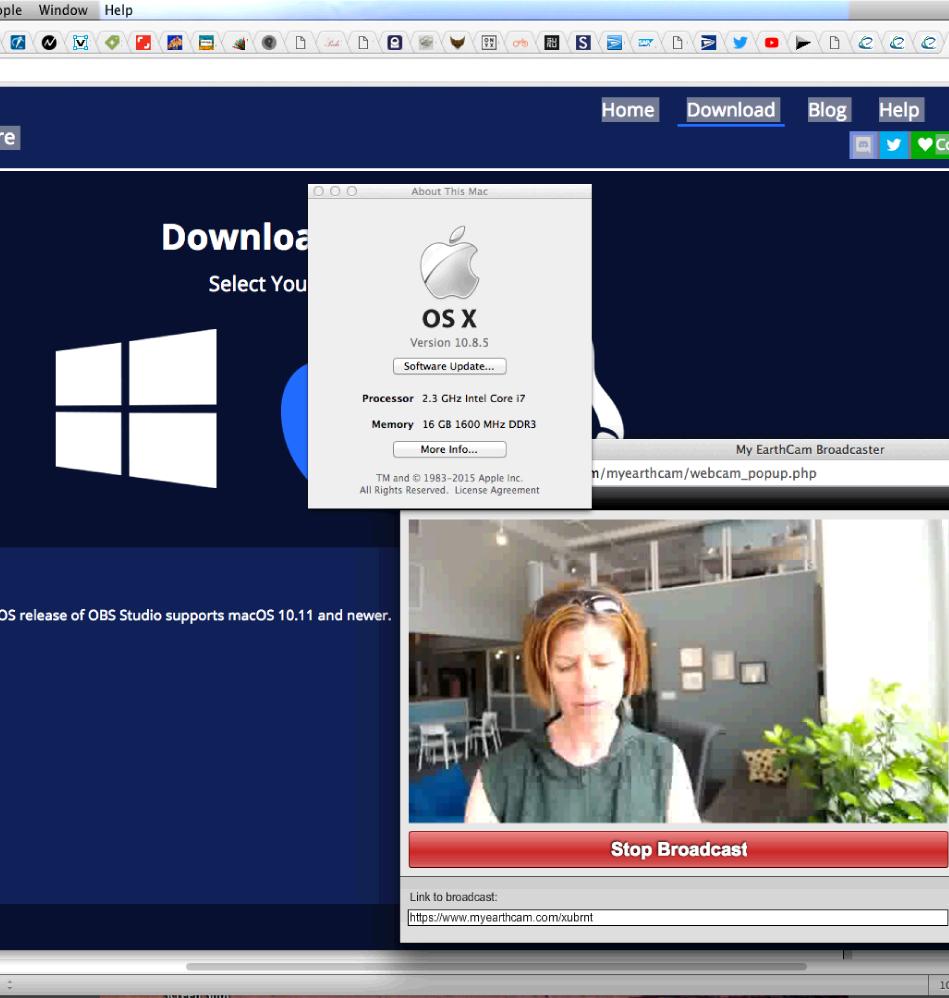
Task: Click the green heart Contribute button
Action: tap(930, 145)
